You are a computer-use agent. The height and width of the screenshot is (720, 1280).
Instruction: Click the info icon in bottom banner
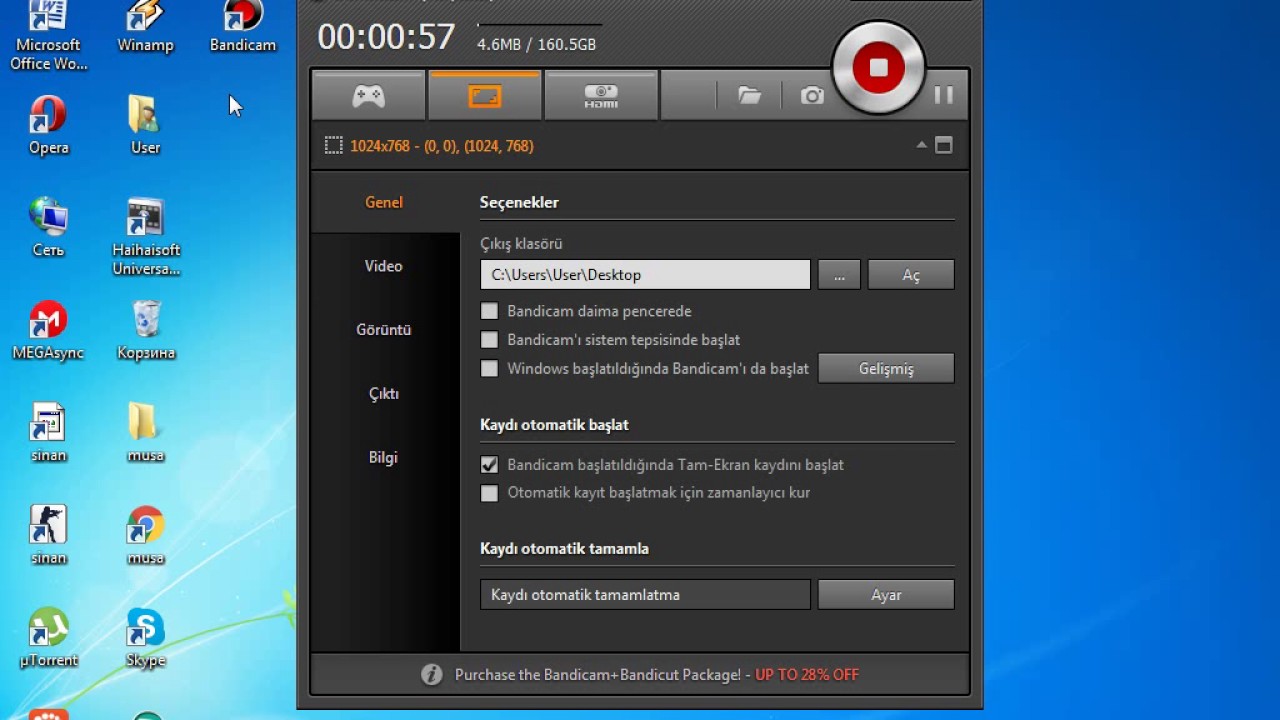tap(431, 675)
